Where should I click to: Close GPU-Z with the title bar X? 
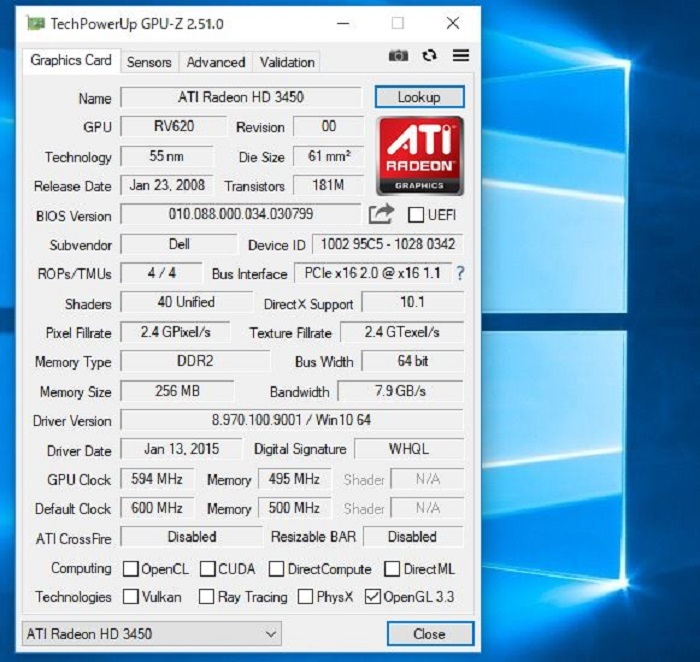(453, 23)
